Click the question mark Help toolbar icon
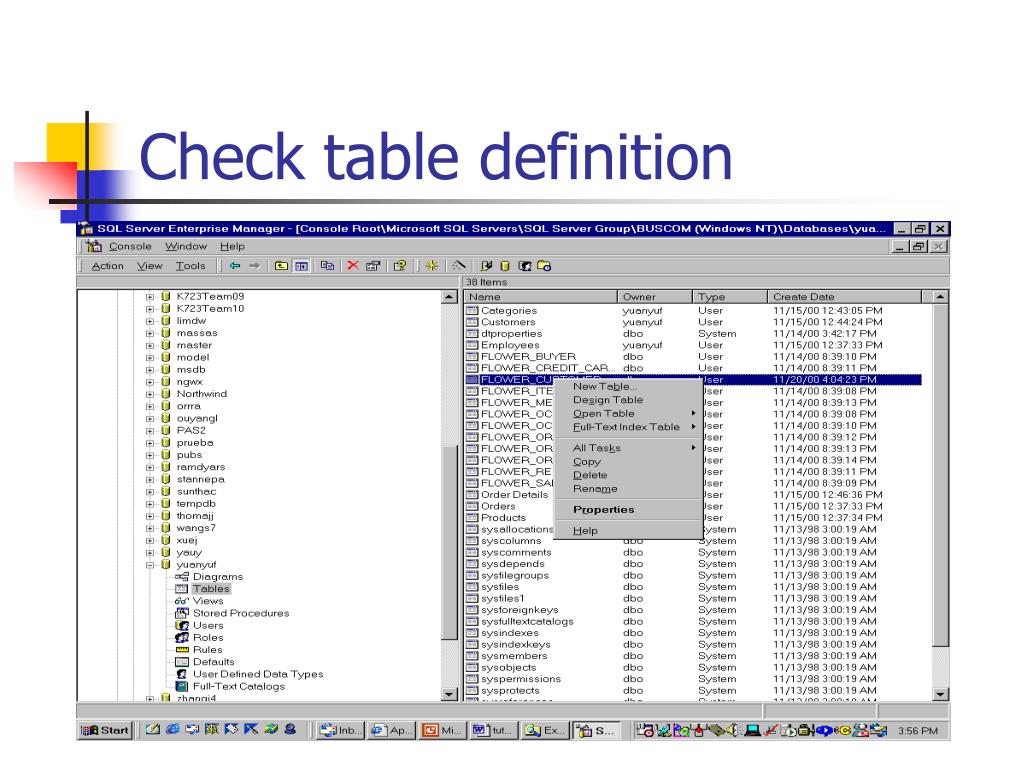 point(400,266)
